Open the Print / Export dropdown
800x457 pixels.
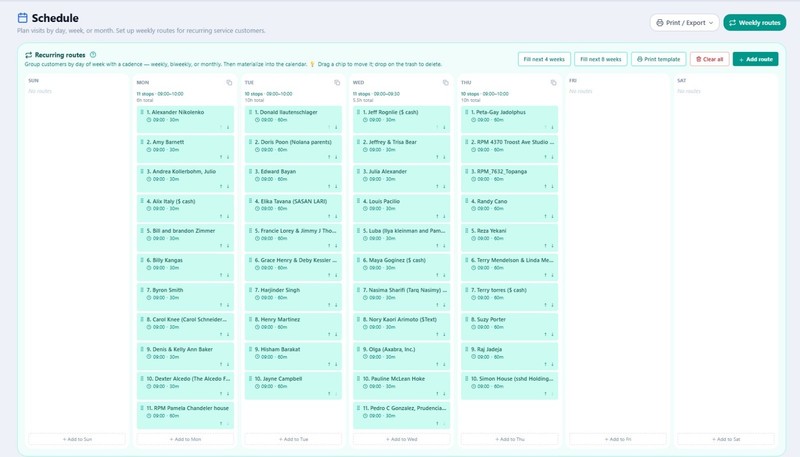(x=684, y=22)
